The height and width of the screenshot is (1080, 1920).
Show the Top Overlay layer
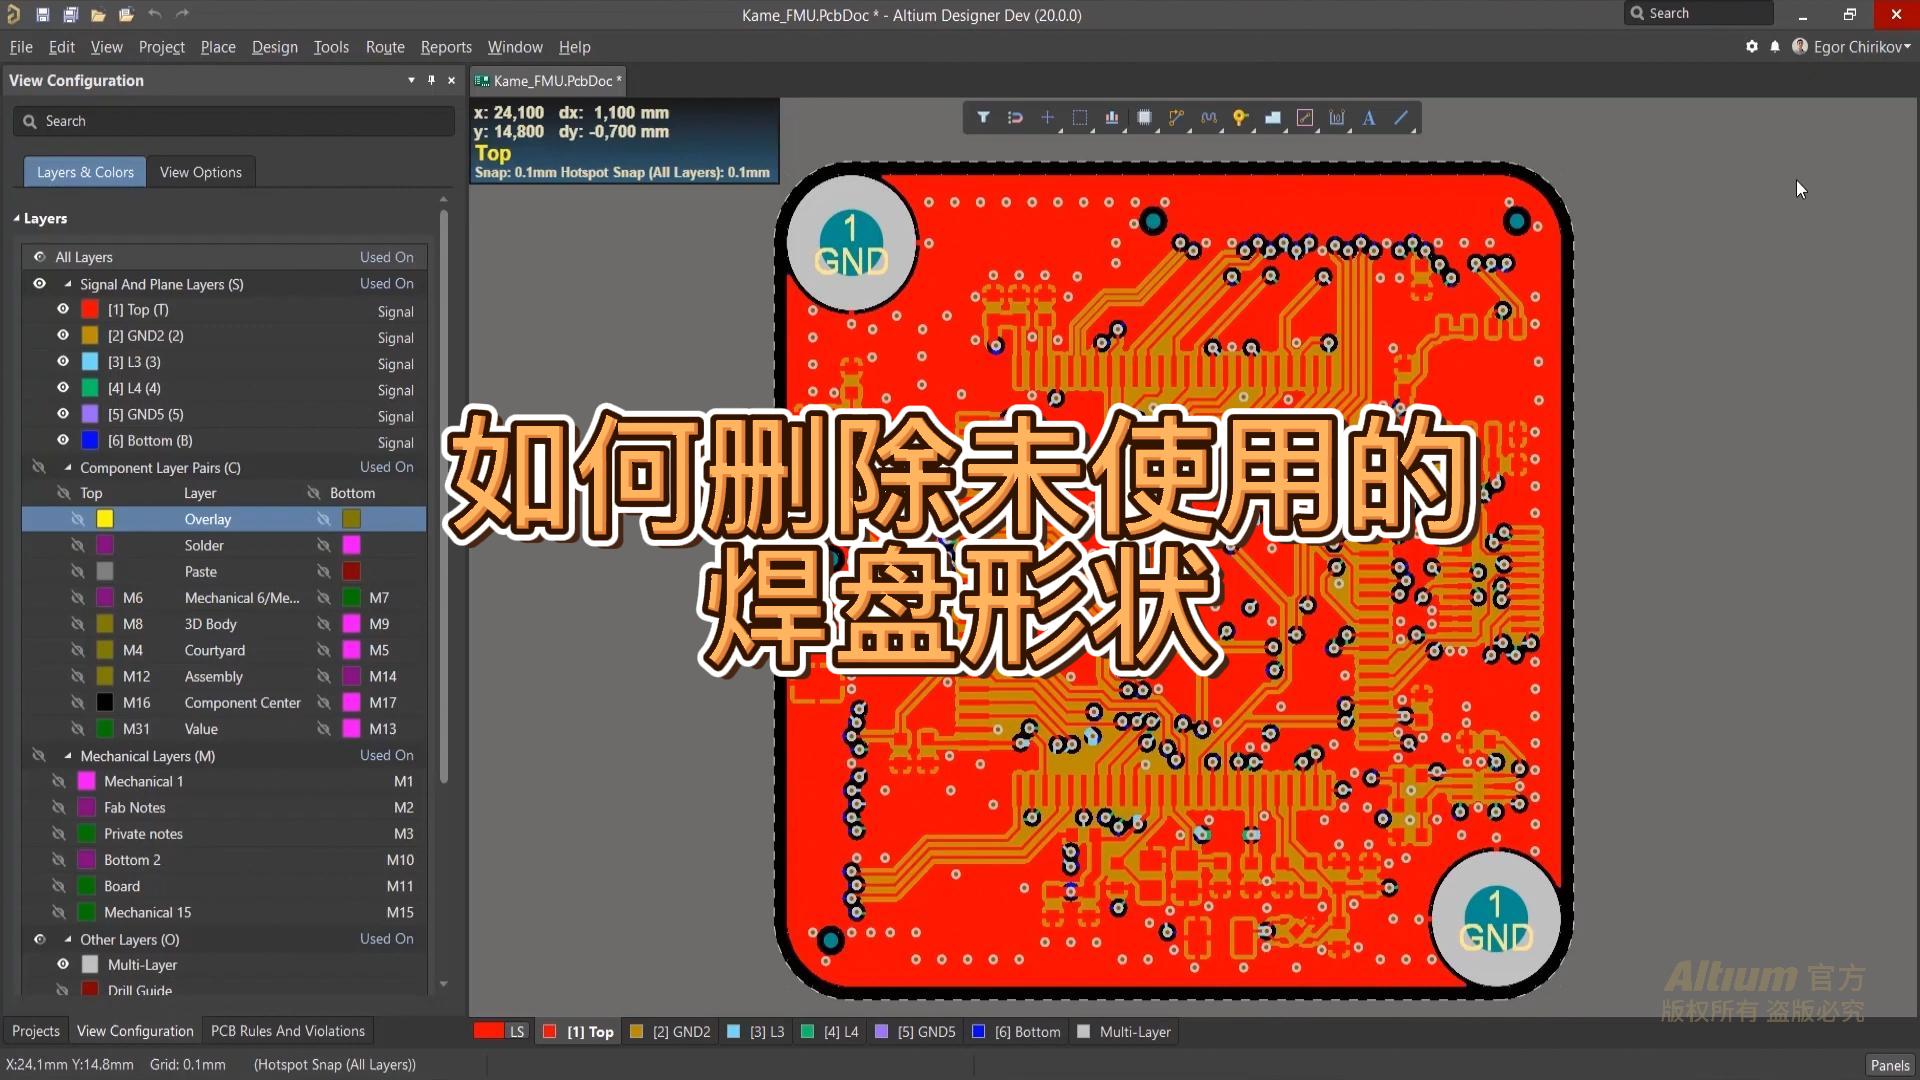[x=77, y=519]
